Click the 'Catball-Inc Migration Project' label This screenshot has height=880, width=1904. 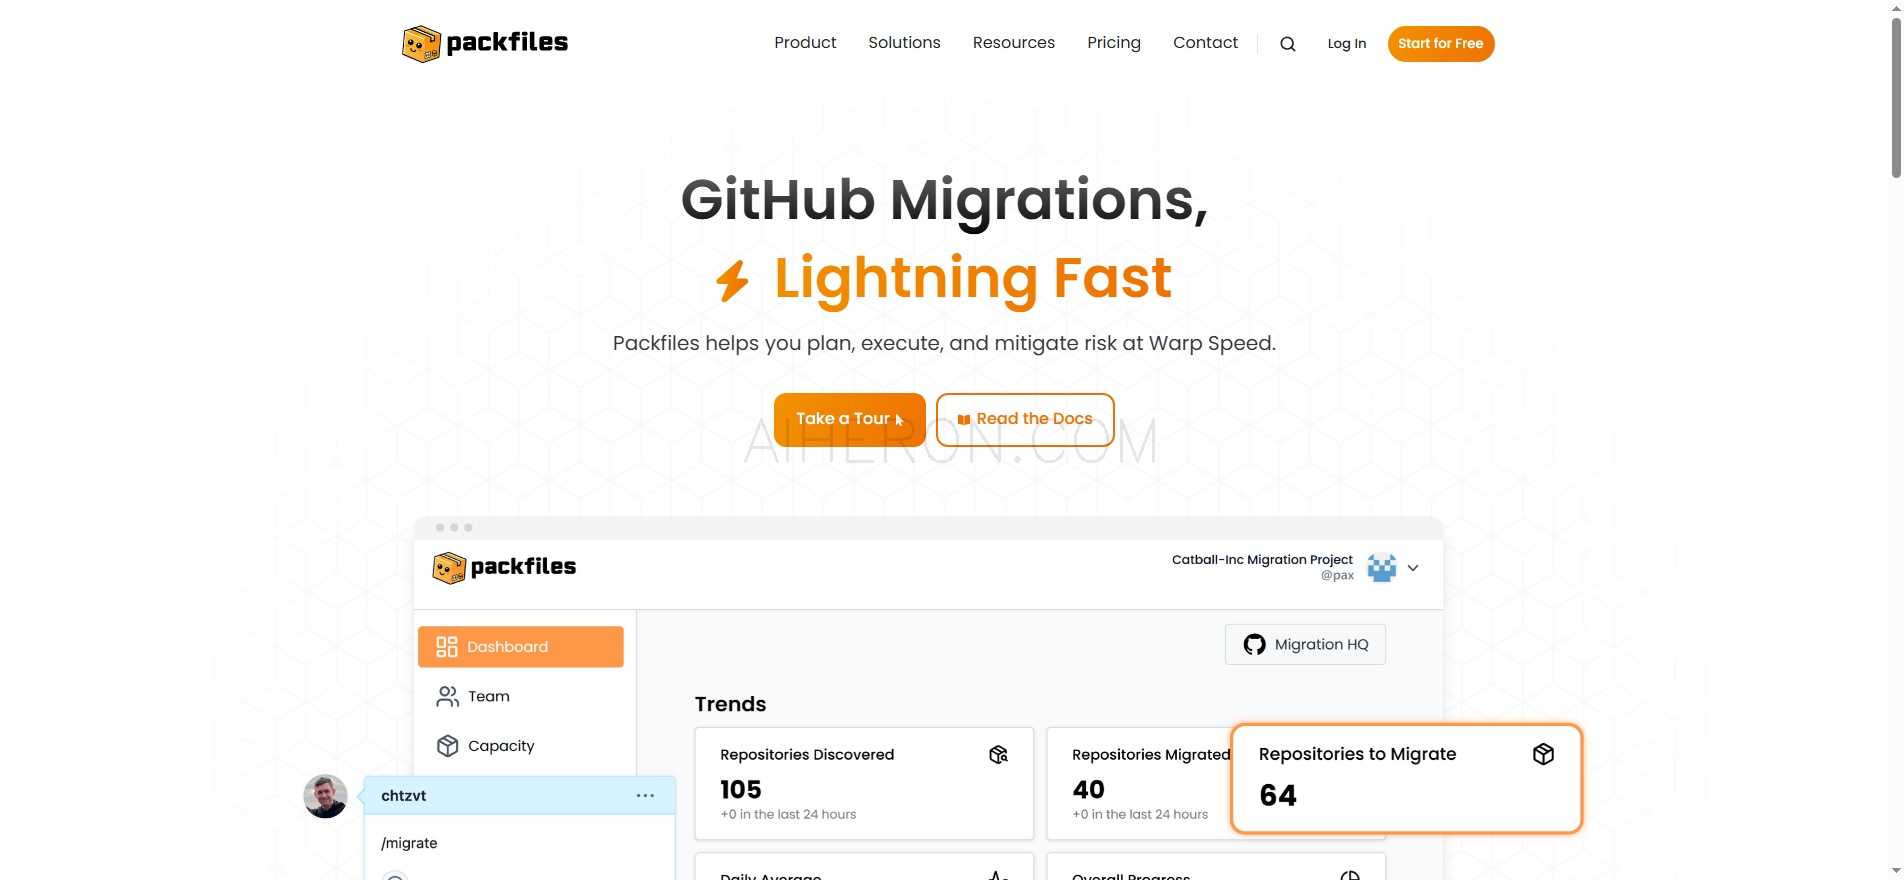pyautogui.click(x=1262, y=560)
